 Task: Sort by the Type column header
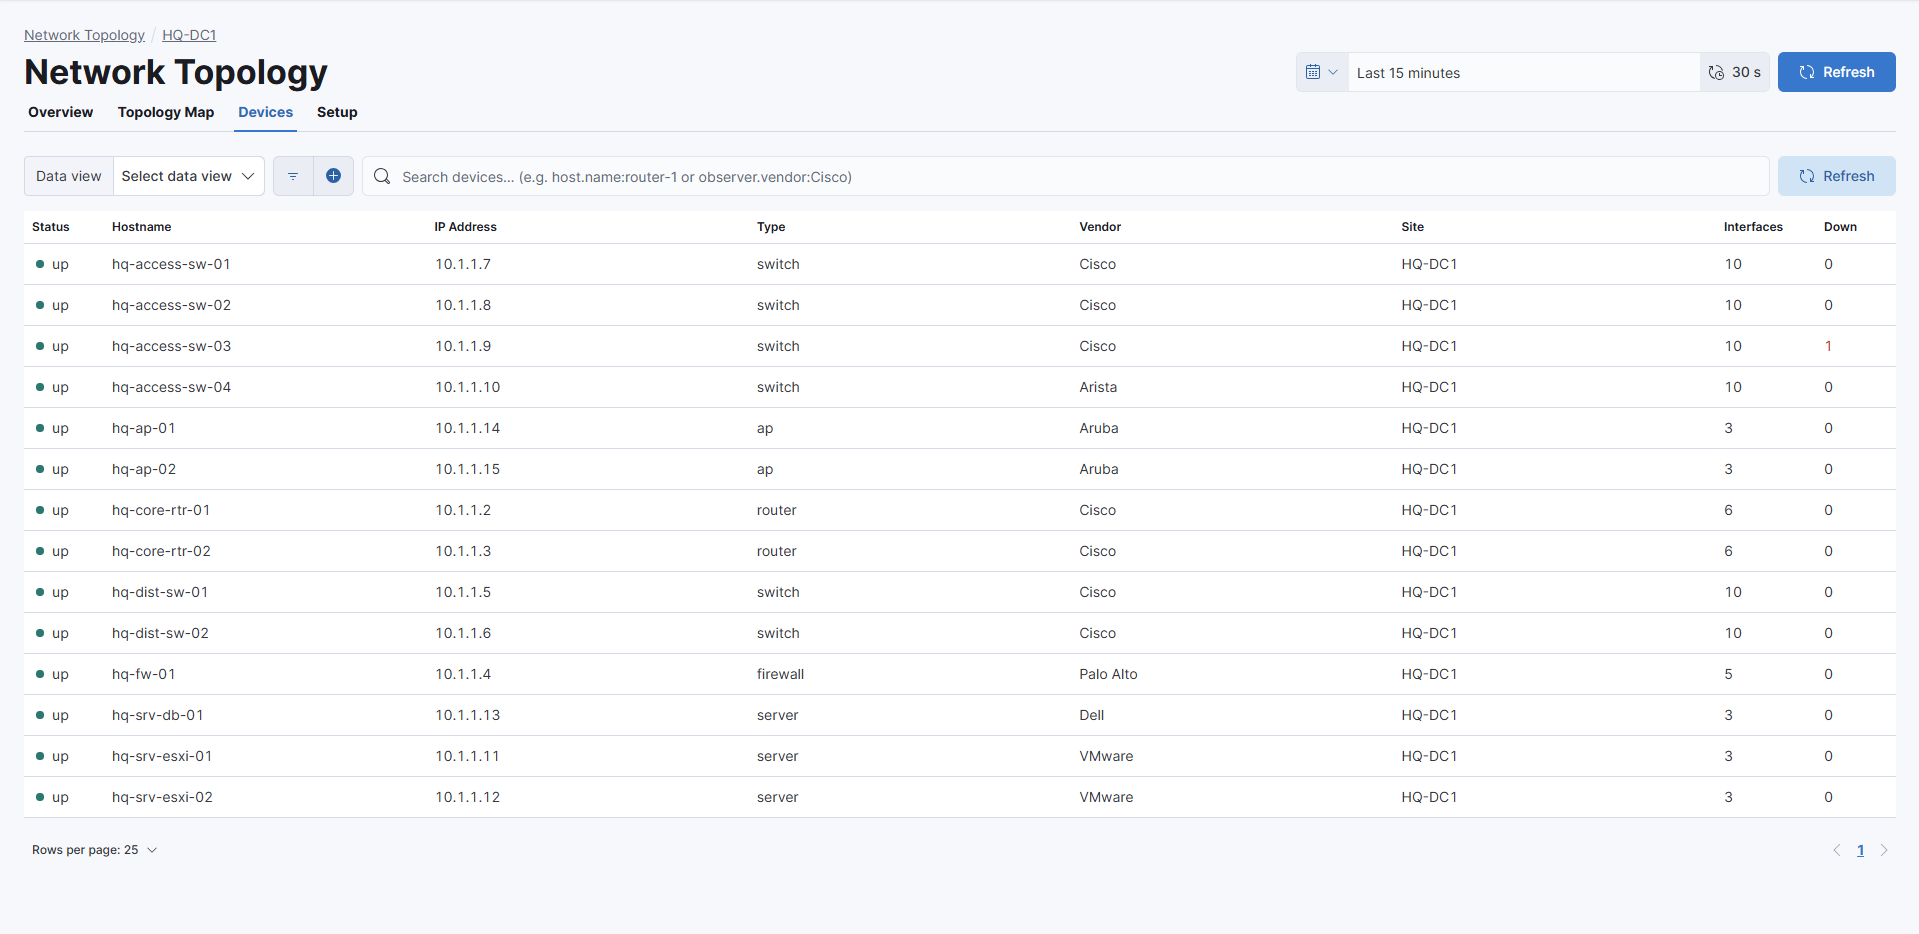pos(771,227)
